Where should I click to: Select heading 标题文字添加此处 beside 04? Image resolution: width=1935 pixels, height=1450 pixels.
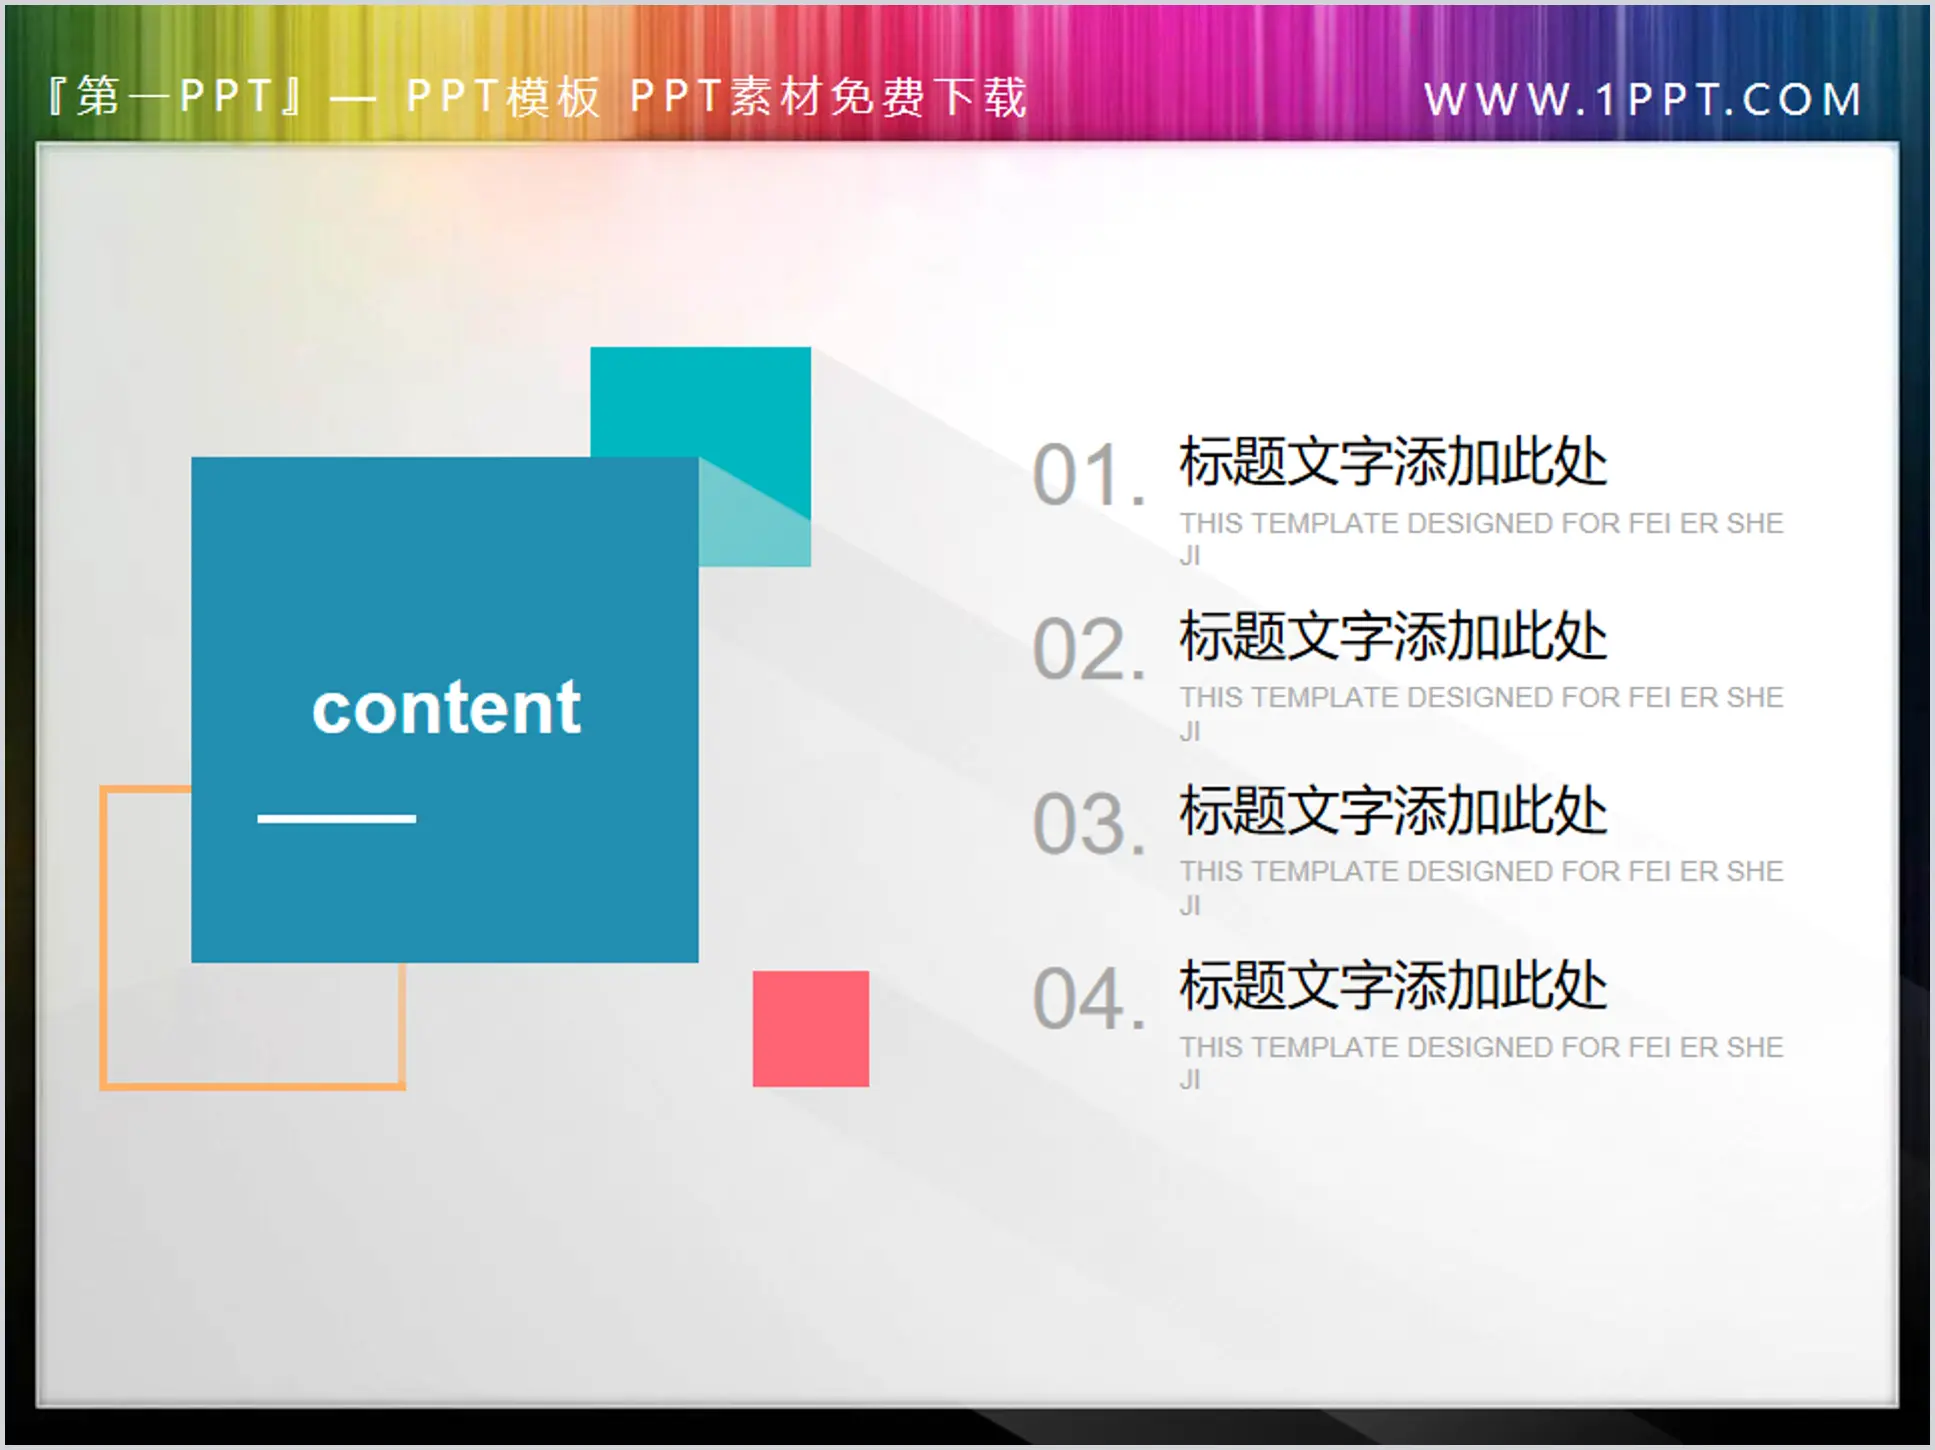click(1393, 986)
